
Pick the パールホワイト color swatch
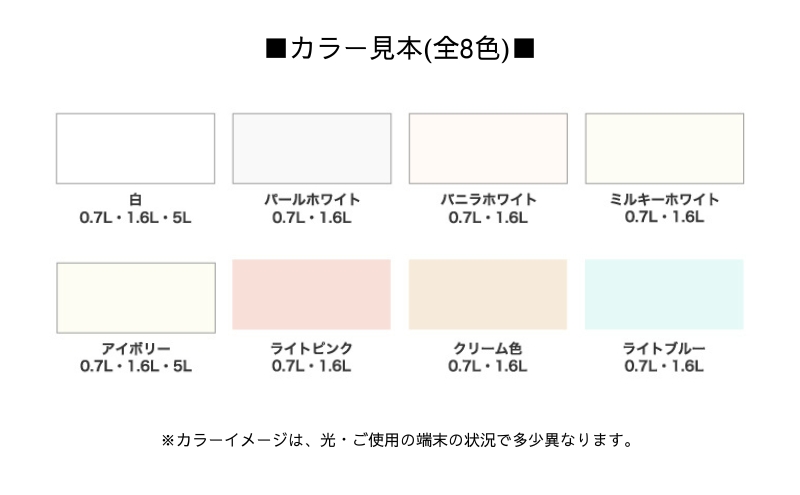(312, 148)
